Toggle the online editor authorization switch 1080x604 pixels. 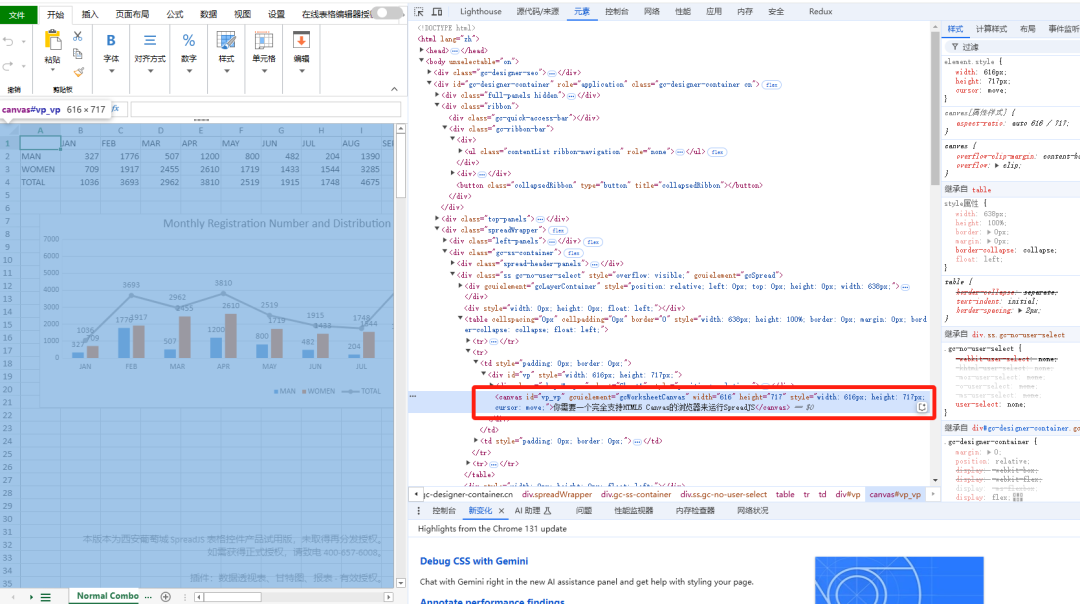[x=388, y=13]
